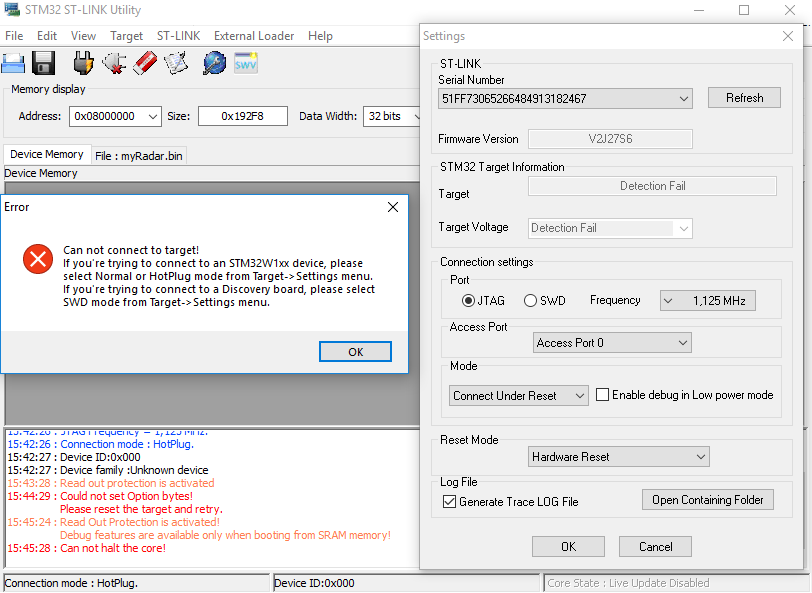
Task: Click log line 'Device ID:0x000' at 15:42:27
Action: click(x=74, y=457)
